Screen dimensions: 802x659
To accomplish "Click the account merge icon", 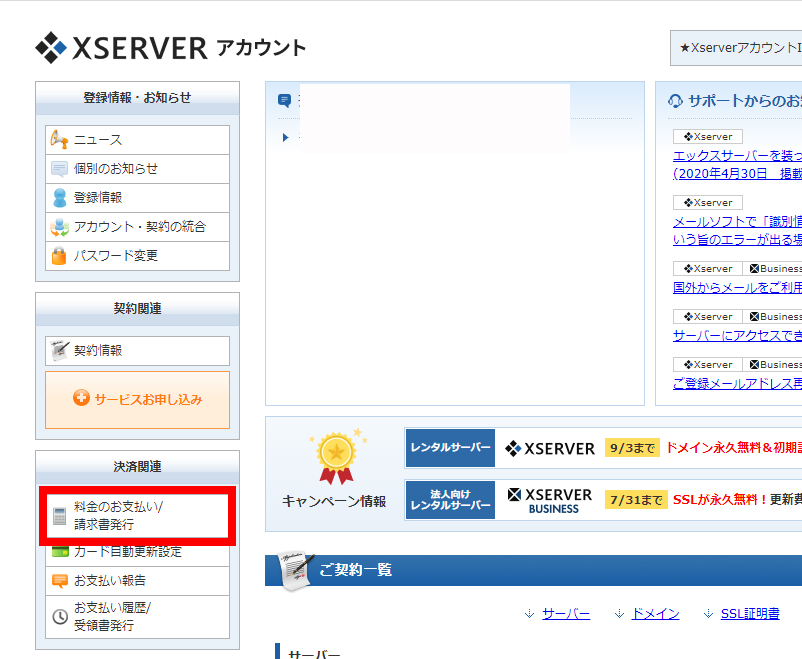I will click(x=59, y=227).
